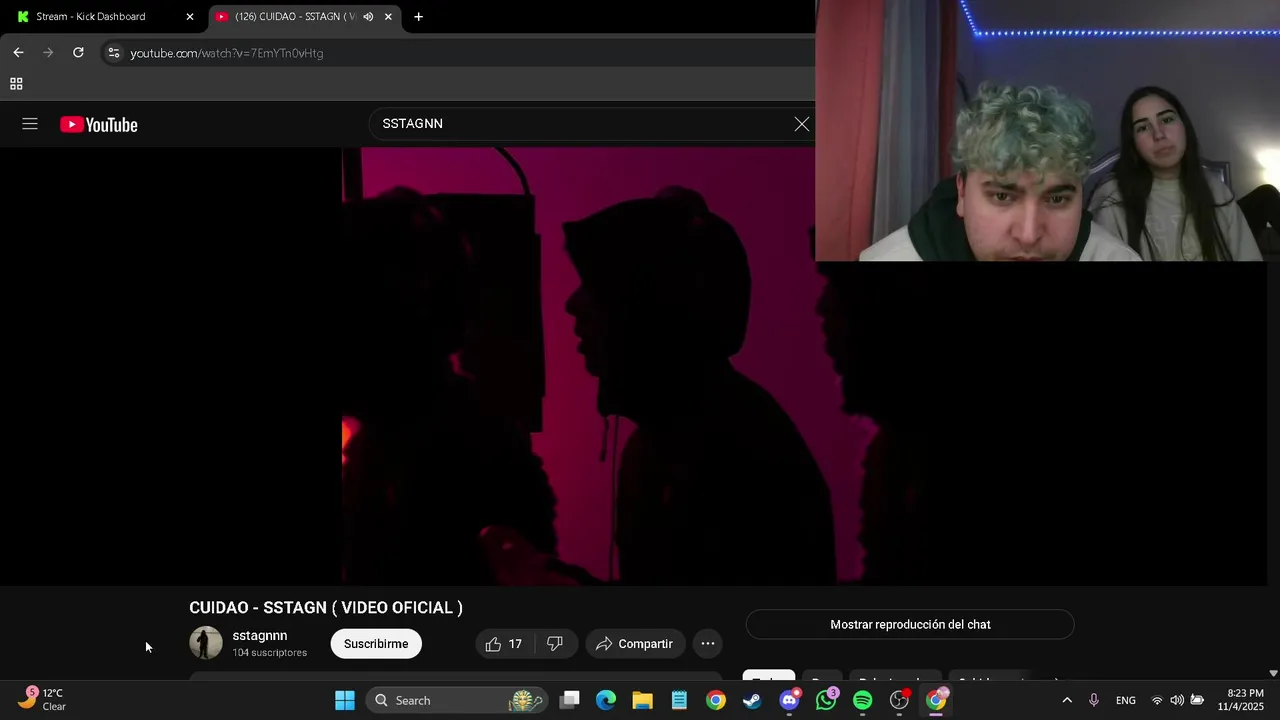Close the Kick Dashboard tab

click(x=190, y=17)
